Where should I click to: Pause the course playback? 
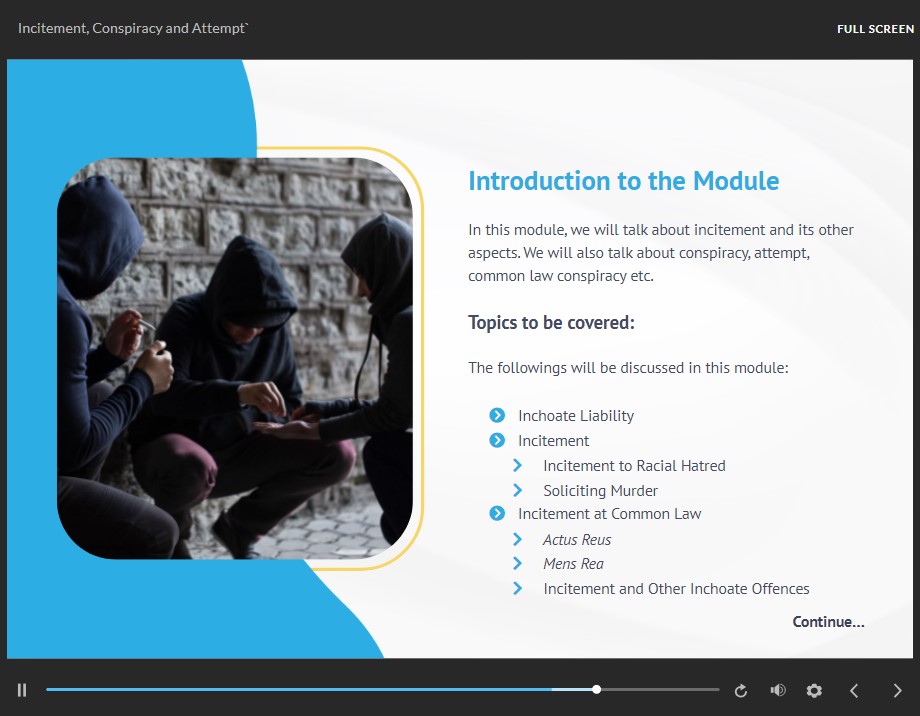(22, 690)
